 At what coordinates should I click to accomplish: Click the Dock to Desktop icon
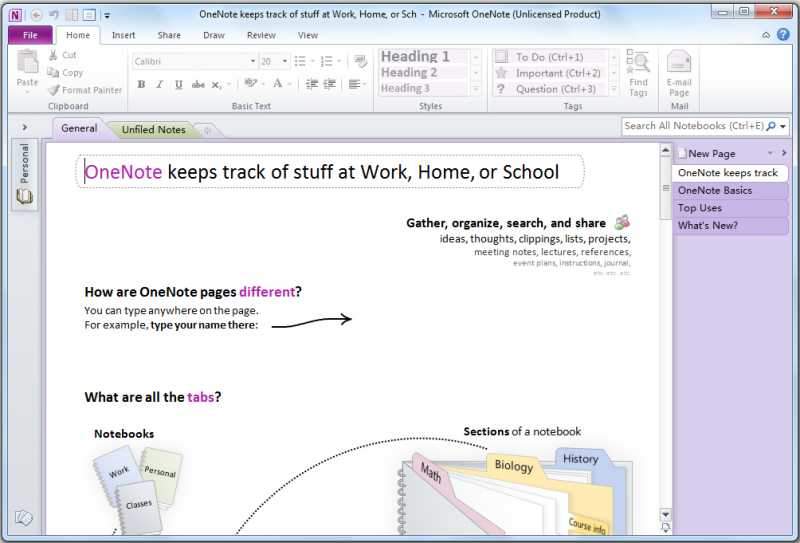pyautogui.click(x=71, y=15)
